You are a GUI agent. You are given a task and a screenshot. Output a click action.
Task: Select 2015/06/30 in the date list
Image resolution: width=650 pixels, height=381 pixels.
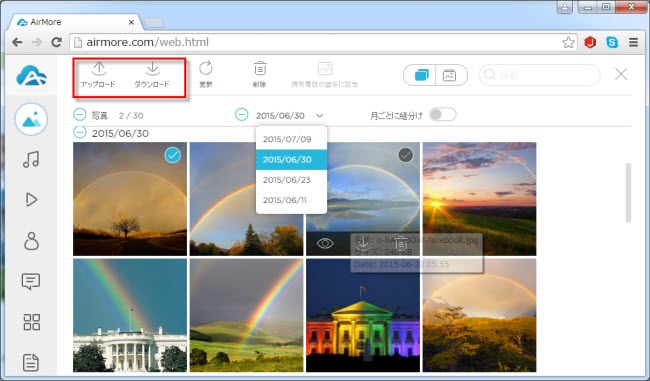click(291, 160)
